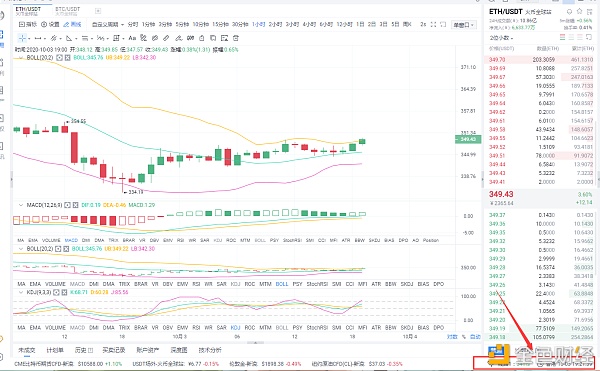Switch to the ETH/USDT chart tab
This screenshot has height=371, width=600.
[28, 11]
